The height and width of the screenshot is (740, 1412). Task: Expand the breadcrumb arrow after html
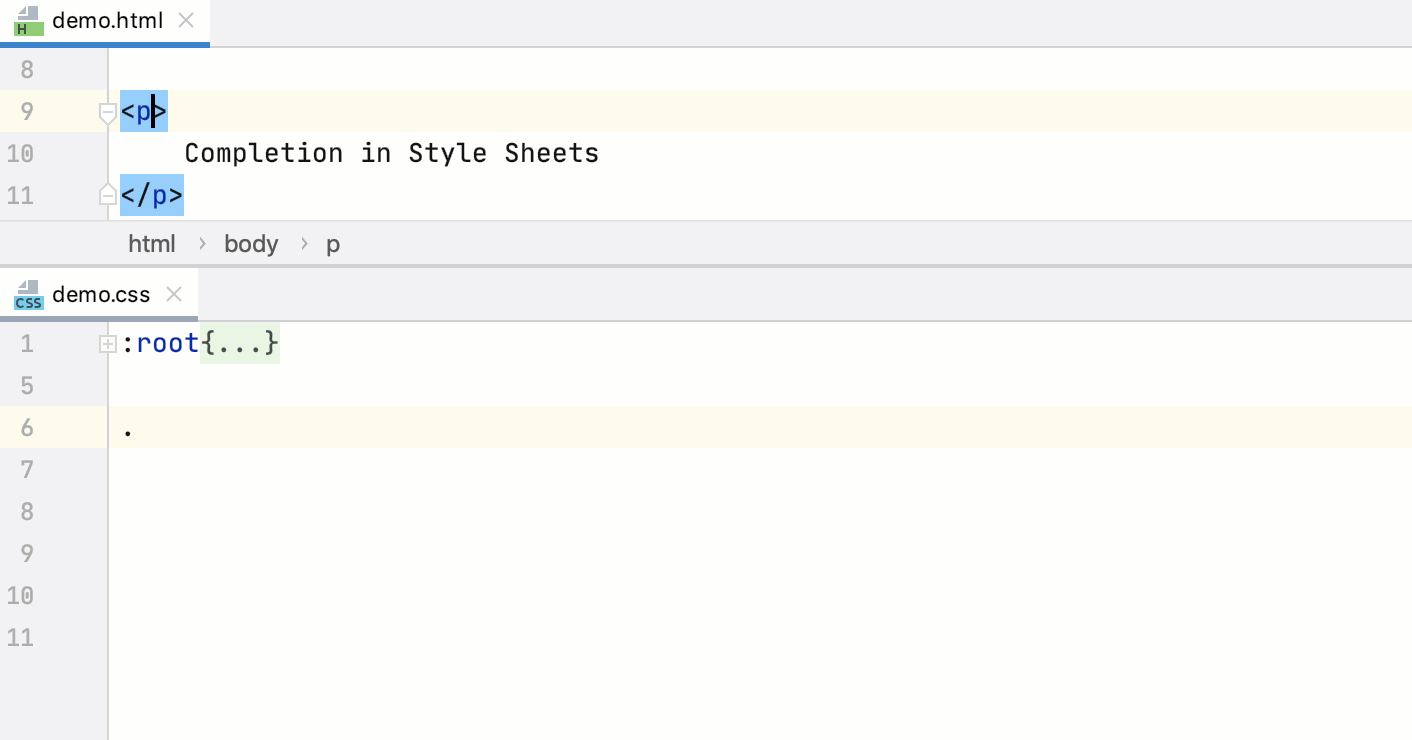pos(200,243)
